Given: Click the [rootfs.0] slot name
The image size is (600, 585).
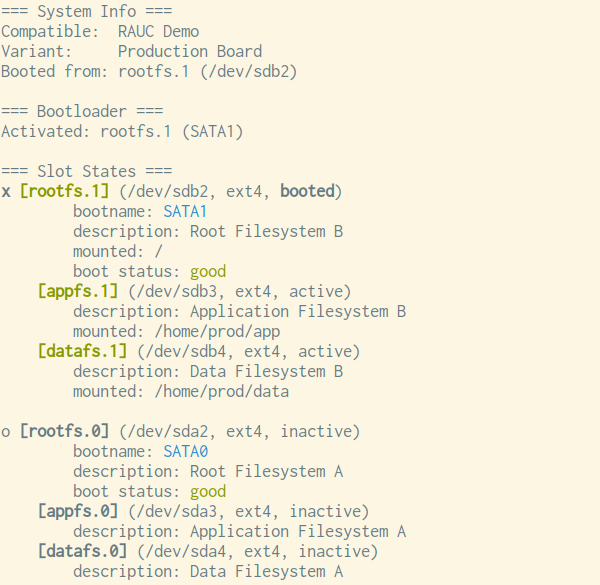Looking at the screenshot, I should pyautogui.click(x=64, y=431).
